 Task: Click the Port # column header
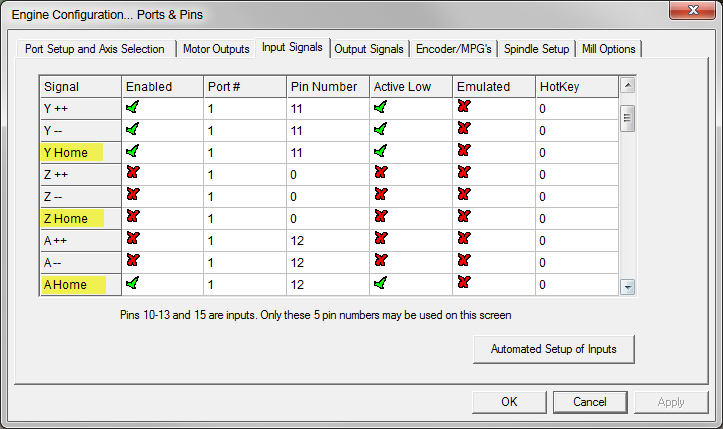(245, 87)
